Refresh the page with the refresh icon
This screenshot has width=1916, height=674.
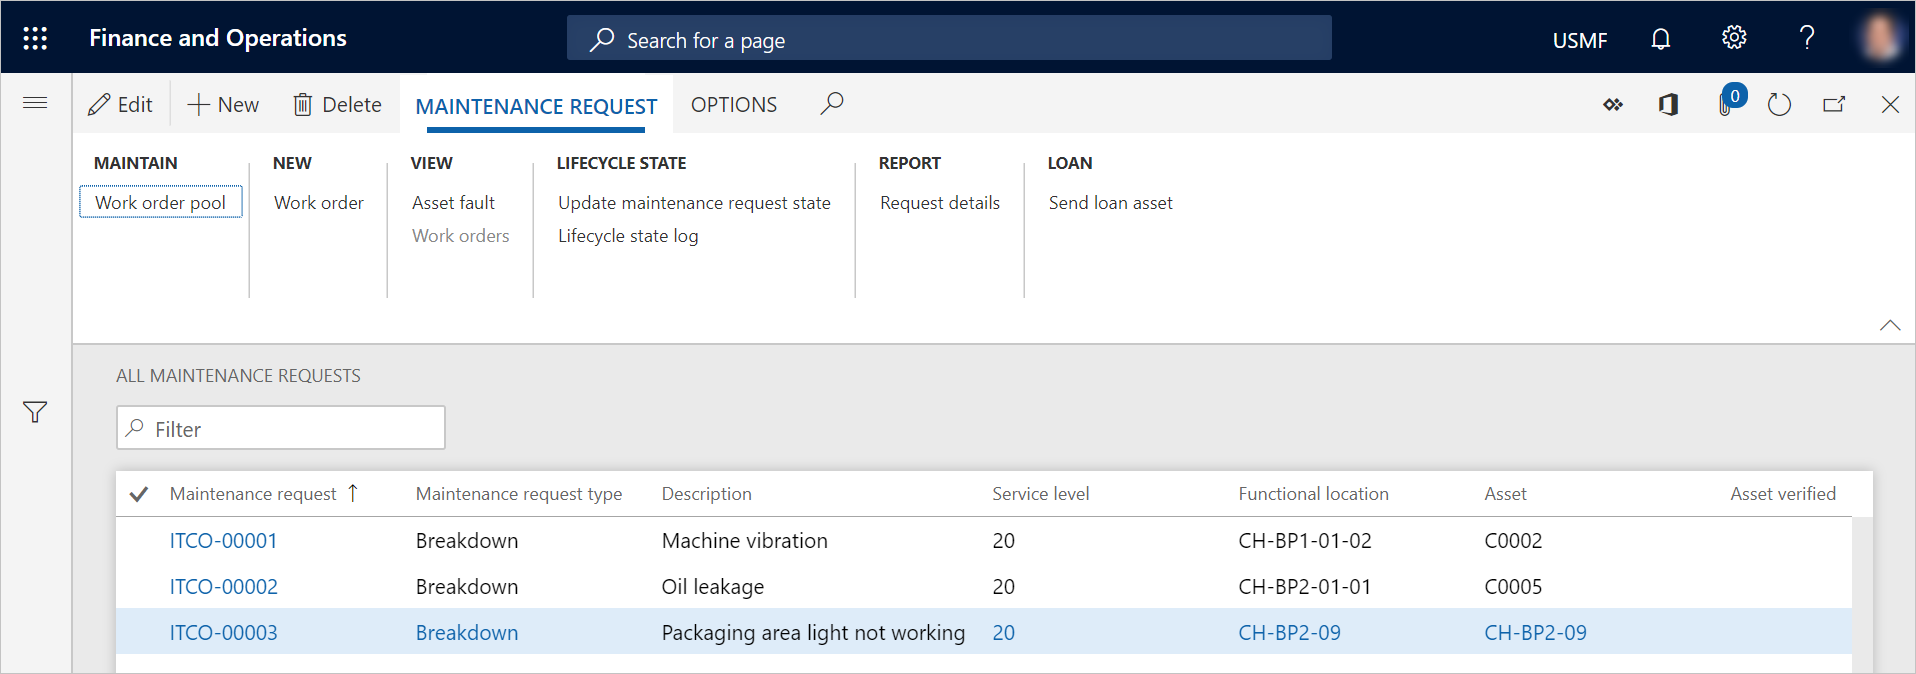[1779, 104]
